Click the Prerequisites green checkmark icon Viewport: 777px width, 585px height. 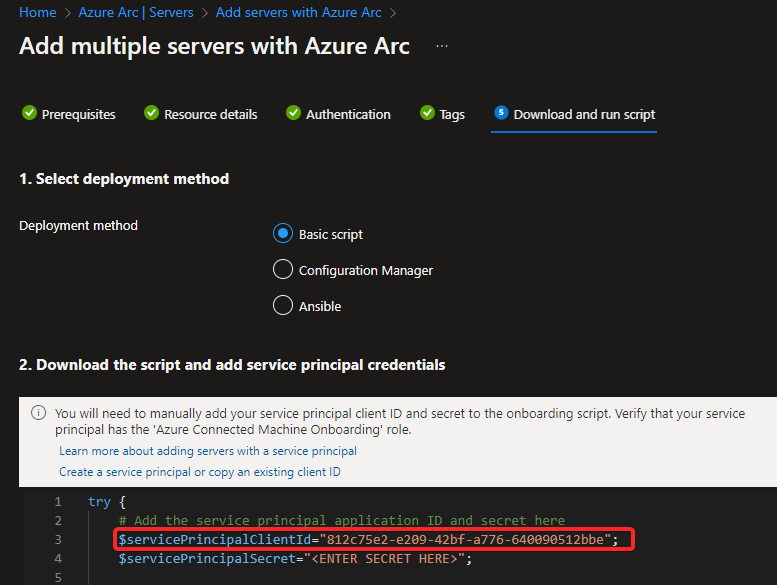click(x=29, y=113)
